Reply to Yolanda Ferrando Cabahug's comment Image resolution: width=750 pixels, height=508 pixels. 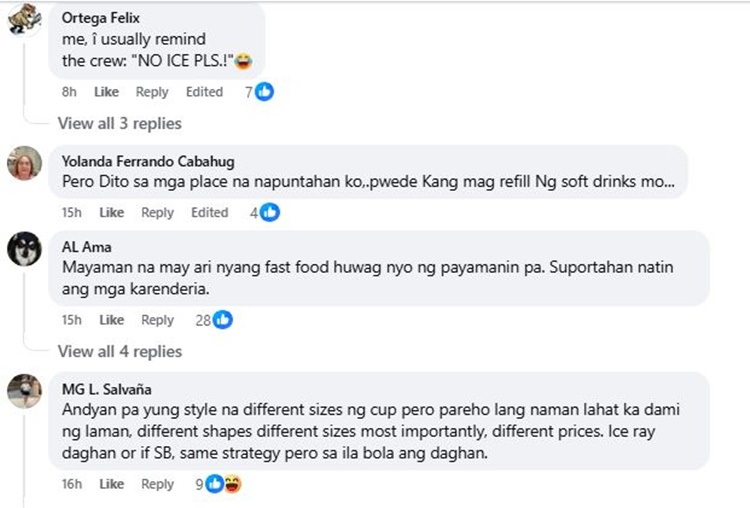157,212
